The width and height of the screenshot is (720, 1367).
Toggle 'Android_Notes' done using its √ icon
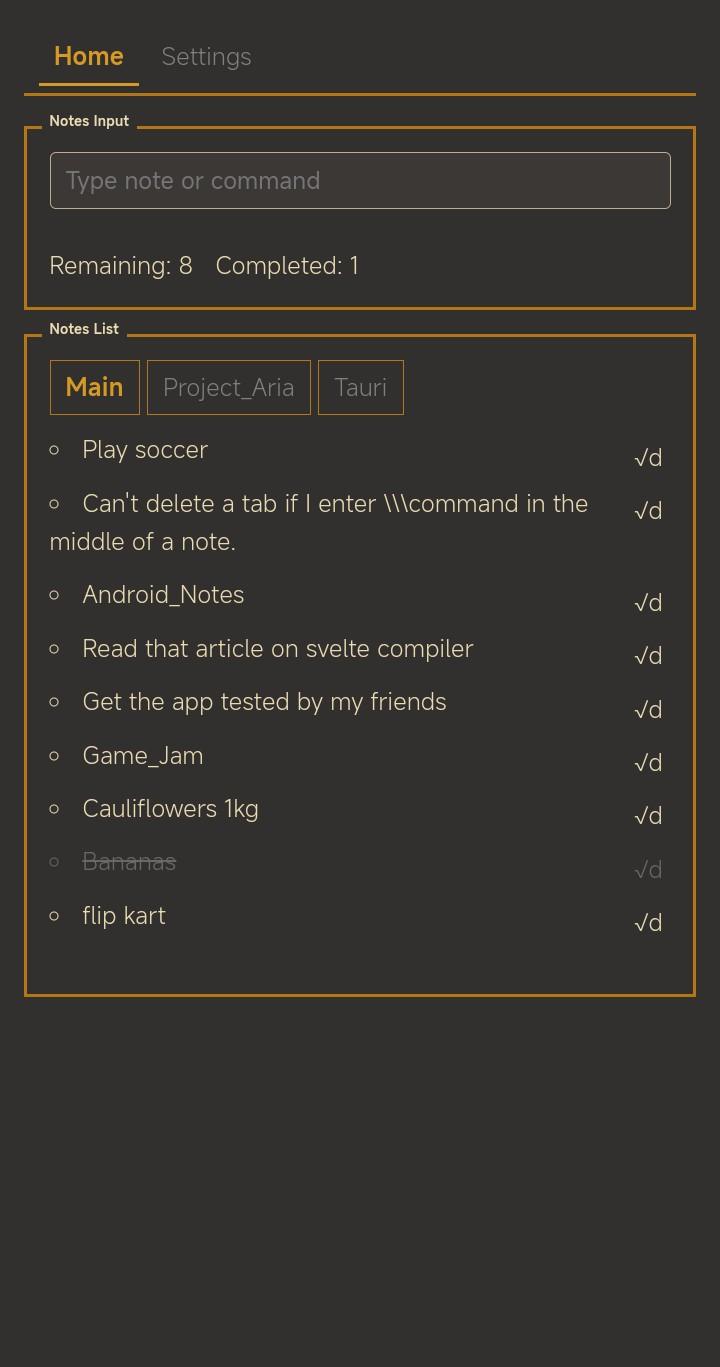point(640,603)
